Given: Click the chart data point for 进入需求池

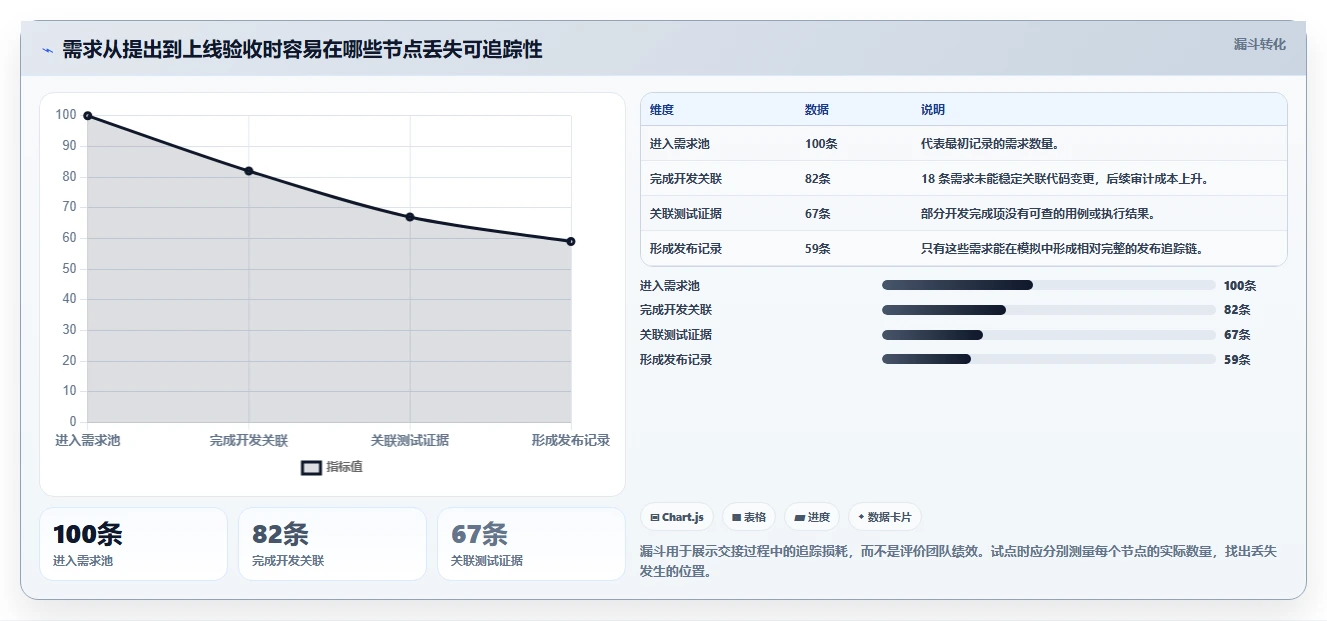Looking at the screenshot, I should click(88, 116).
